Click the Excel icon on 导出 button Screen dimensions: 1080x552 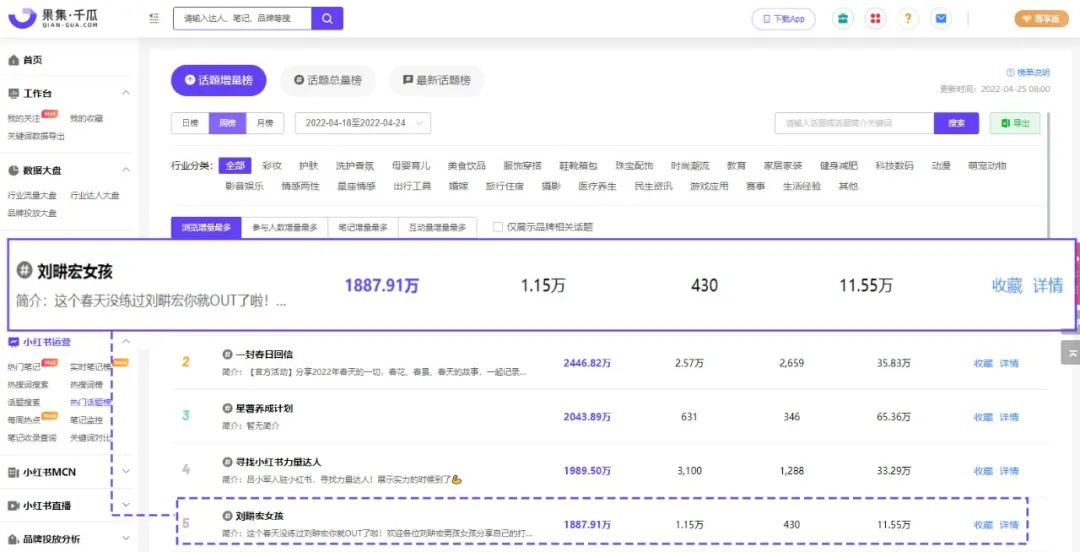pos(1006,123)
